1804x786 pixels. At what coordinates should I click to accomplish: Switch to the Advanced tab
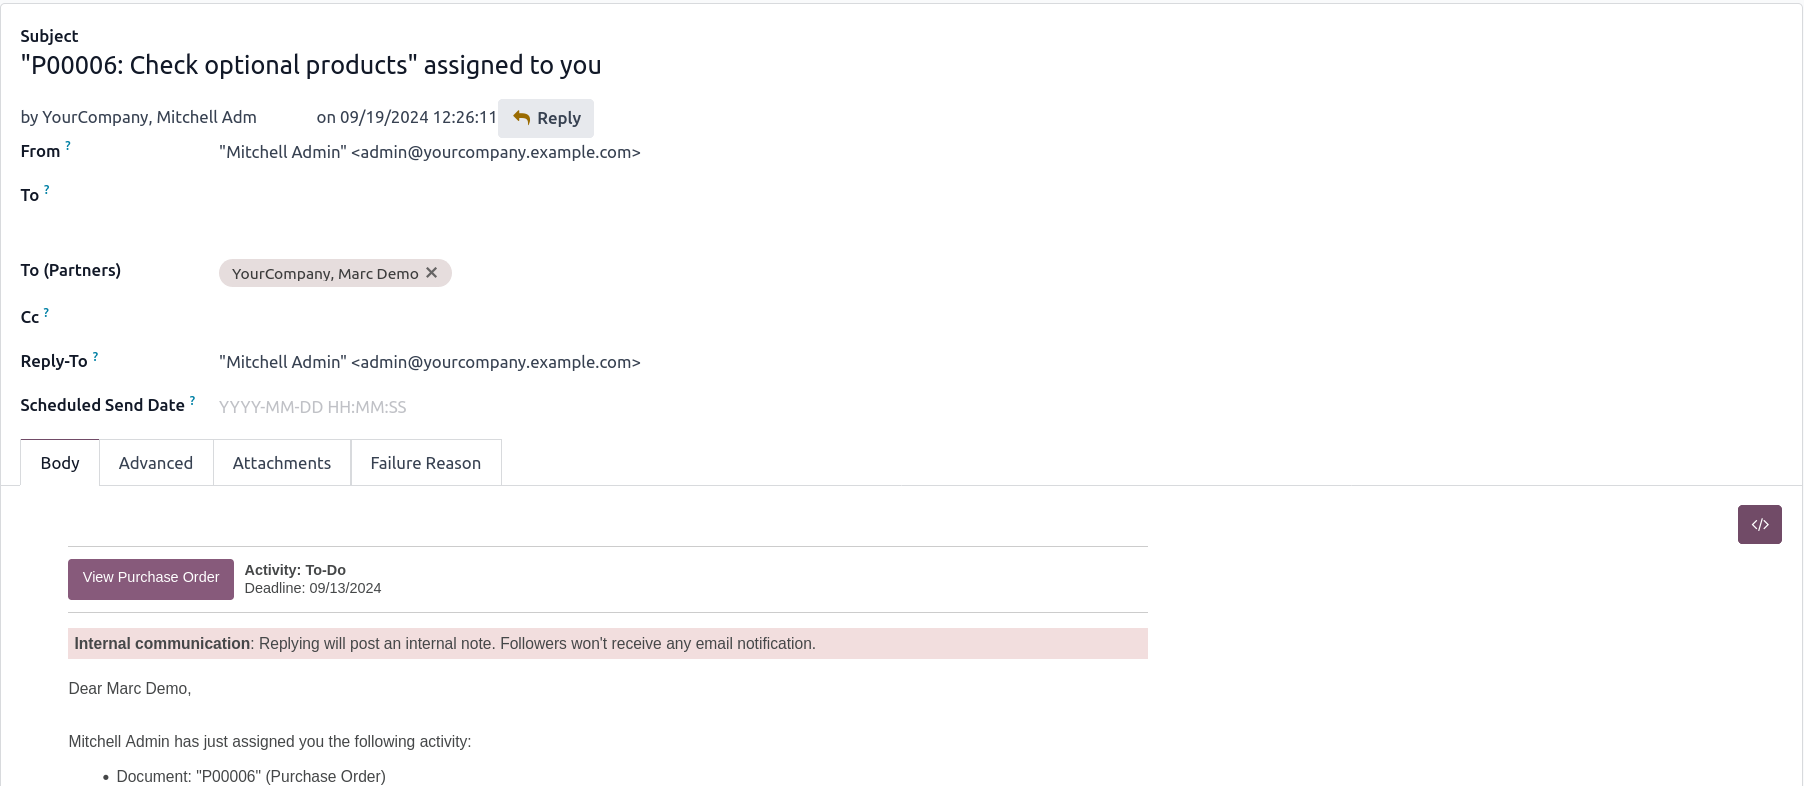tap(156, 463)
